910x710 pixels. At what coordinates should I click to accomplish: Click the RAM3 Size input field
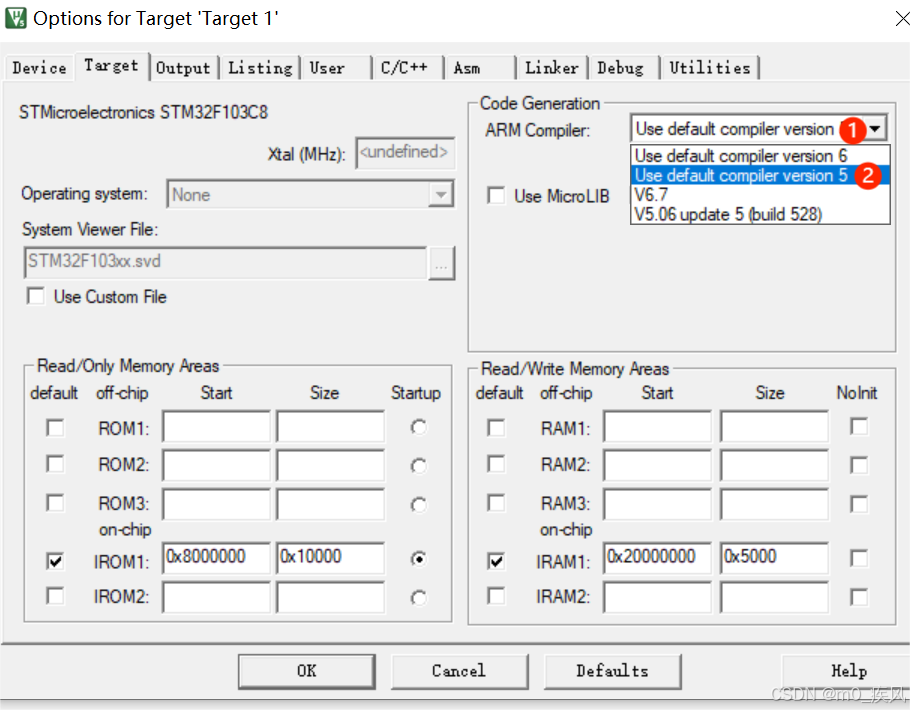click(774, 503)
